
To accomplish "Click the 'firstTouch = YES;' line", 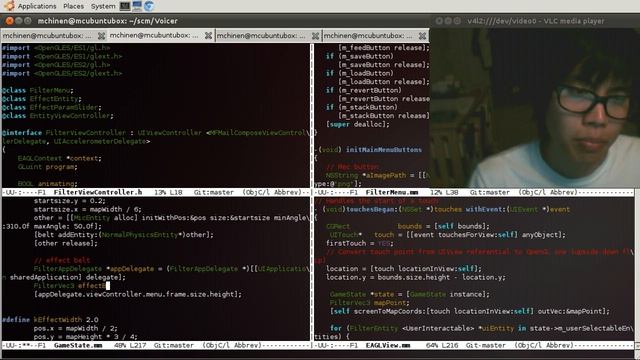I will pyautogui.click(x=359, y=243).
